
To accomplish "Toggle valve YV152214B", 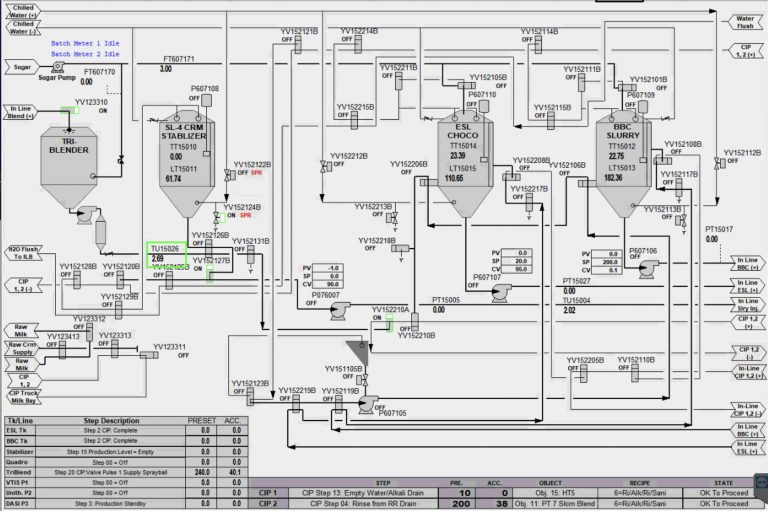I will 358,44.
